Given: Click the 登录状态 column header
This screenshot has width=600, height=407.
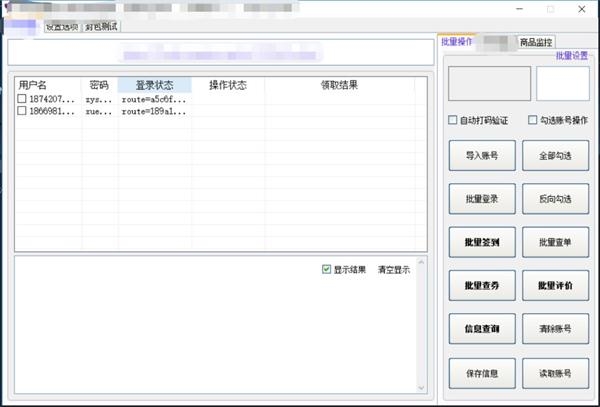Looking at the screenshot, I should click(154, 85).
